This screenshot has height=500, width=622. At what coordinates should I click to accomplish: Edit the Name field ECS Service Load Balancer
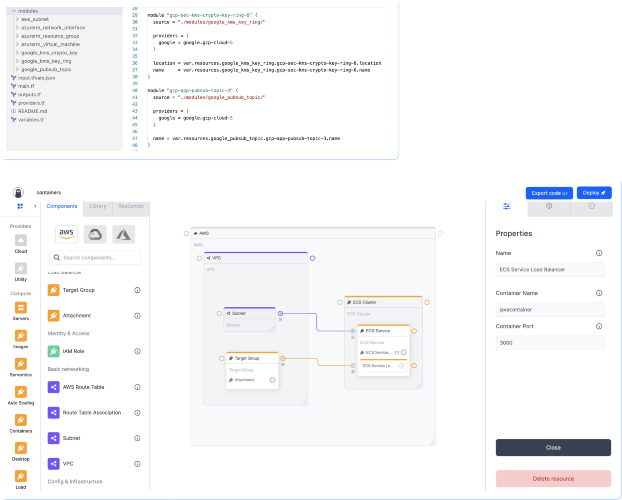click(550, 269)
